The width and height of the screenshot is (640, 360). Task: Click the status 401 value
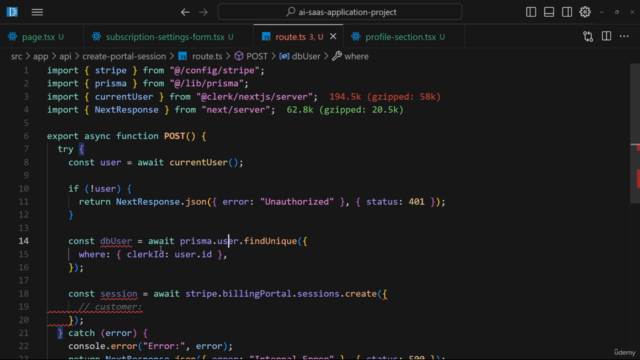pyautogui.click(x=416, y=202)
